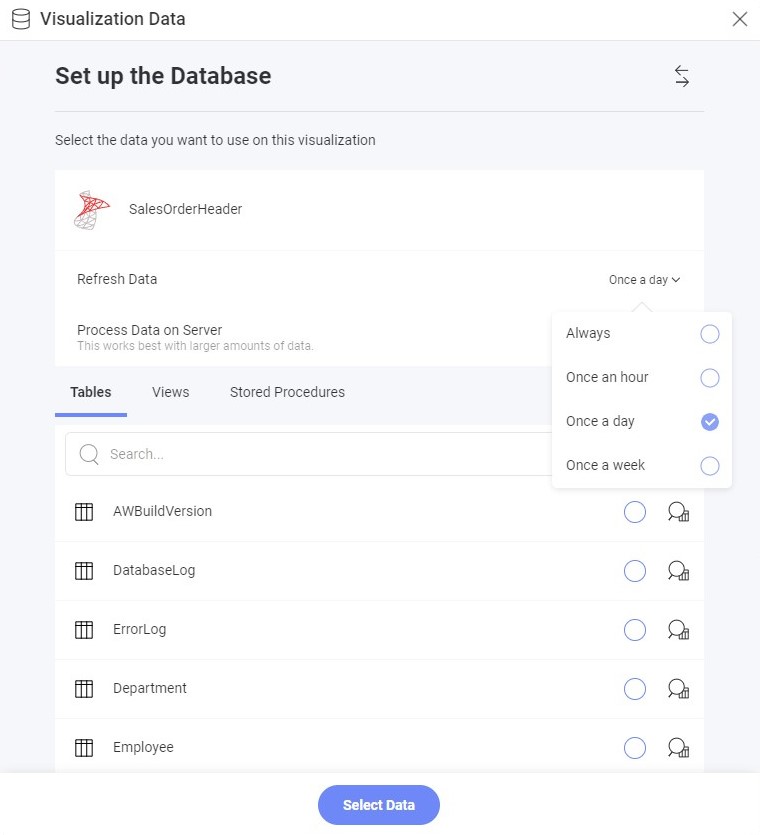Open data preview for ErrorLog table
Viewport: 760px width, 835px height.
click(678, 630)
